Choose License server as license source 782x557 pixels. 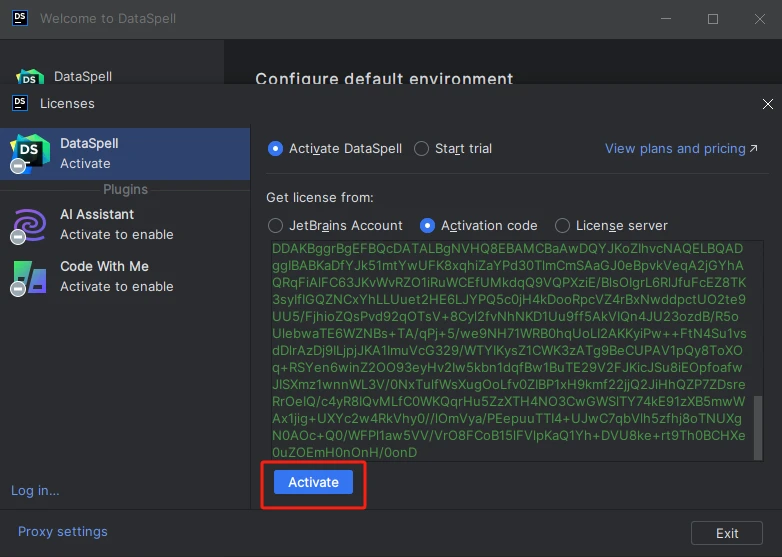pyautogui.click(x=563, y=226)
